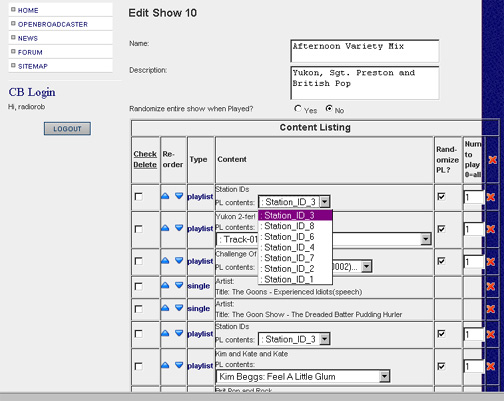Screen dimensions: 504x401
Task: Open the OPENBROADCASTER sidebar link
Action: 53,24
